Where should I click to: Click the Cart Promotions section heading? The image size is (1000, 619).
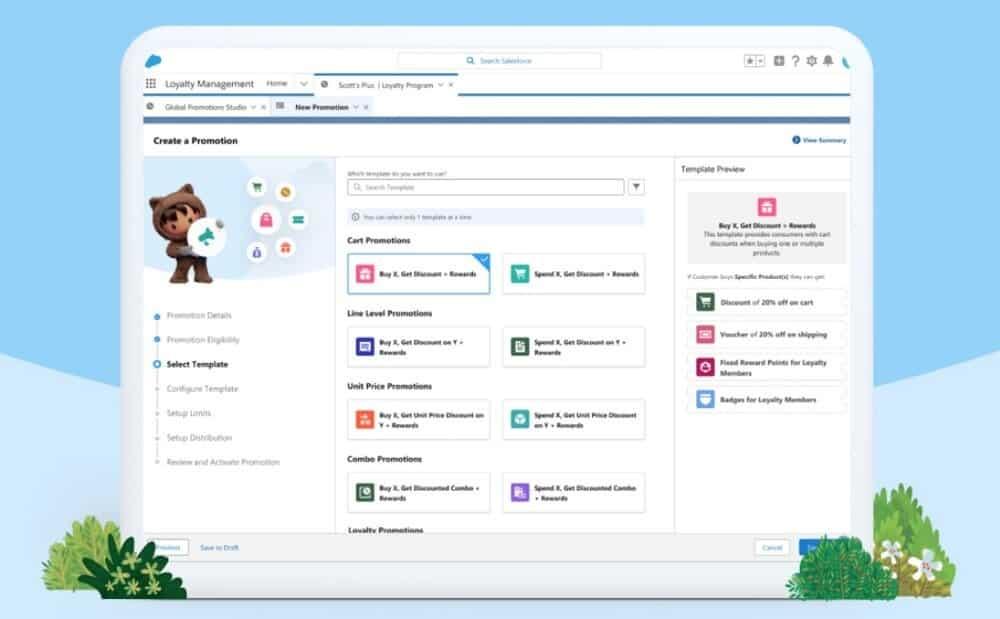[x=379, y=240]
